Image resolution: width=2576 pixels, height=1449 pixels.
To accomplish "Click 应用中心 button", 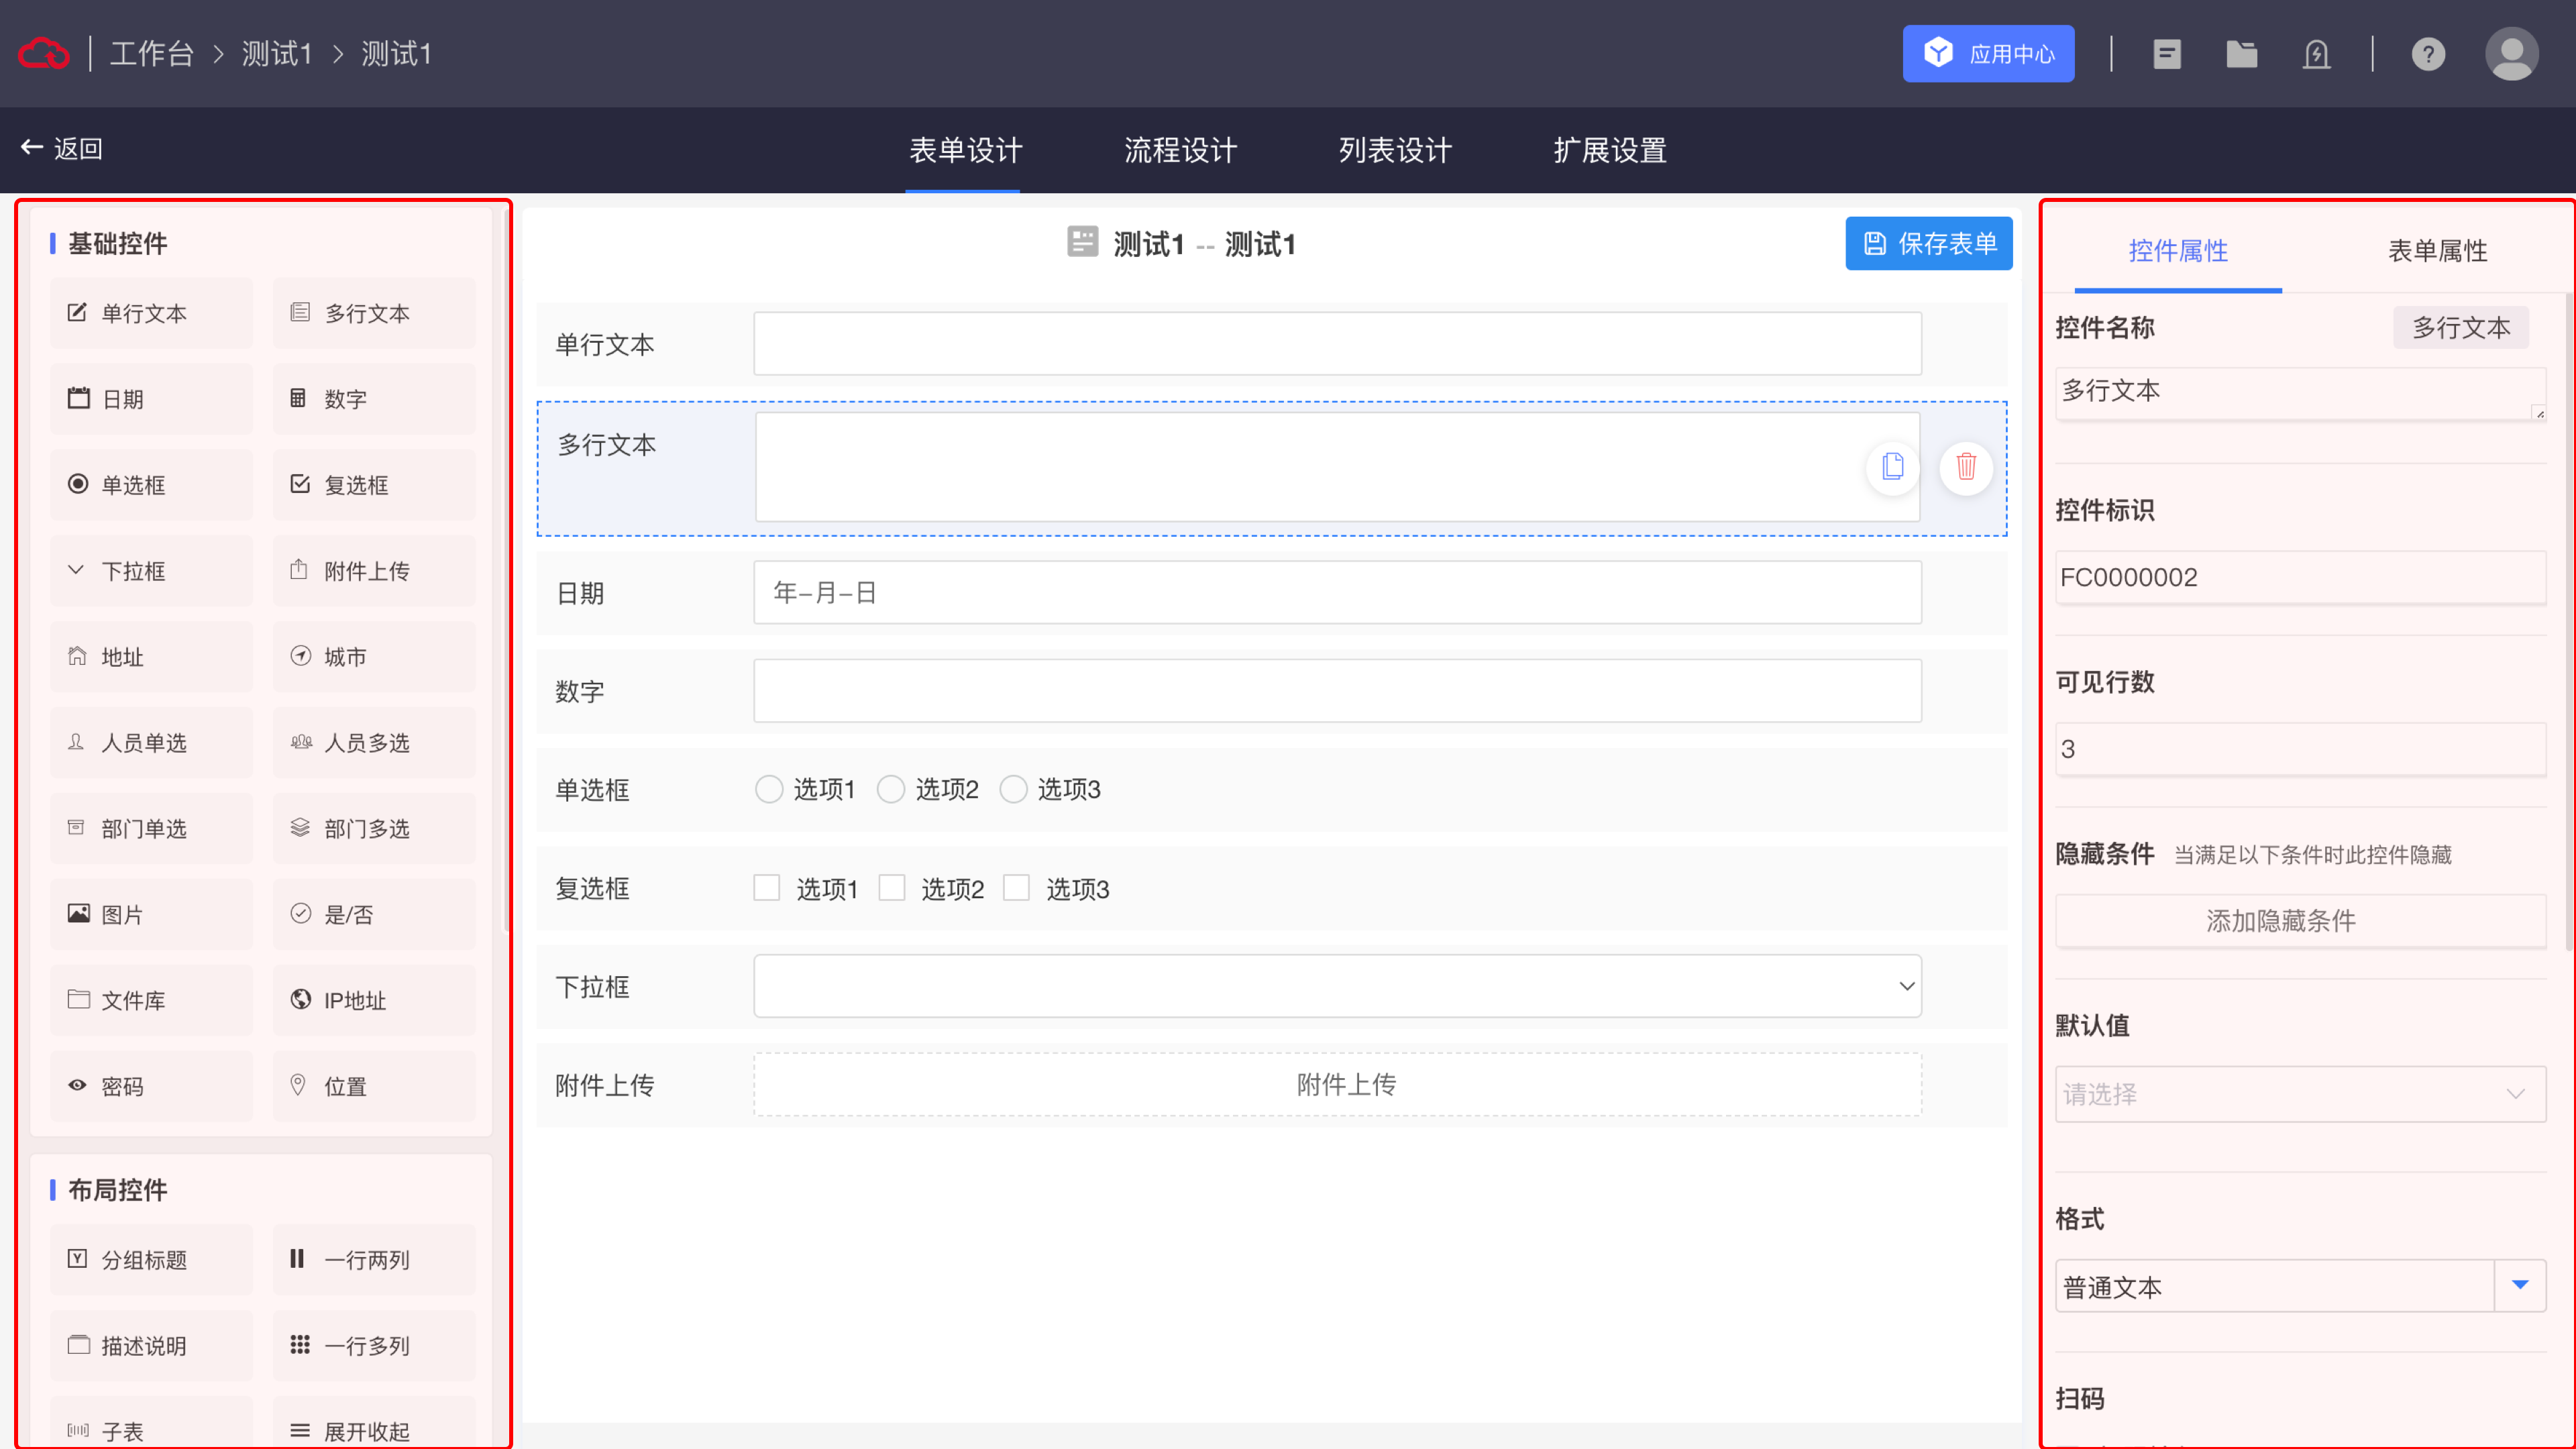I will (x=1988, y=54).
